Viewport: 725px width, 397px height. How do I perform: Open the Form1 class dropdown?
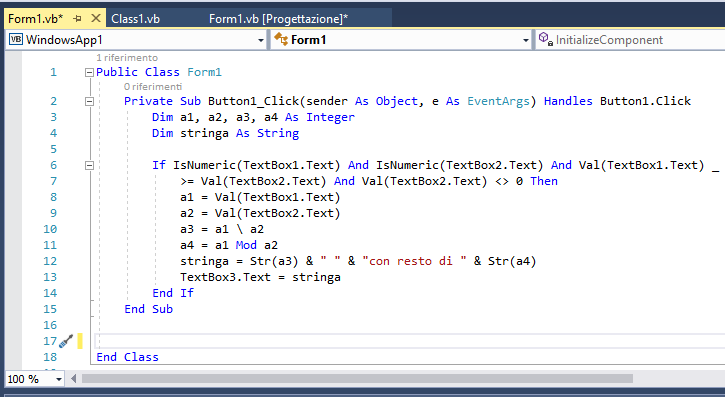pos(526,40)
